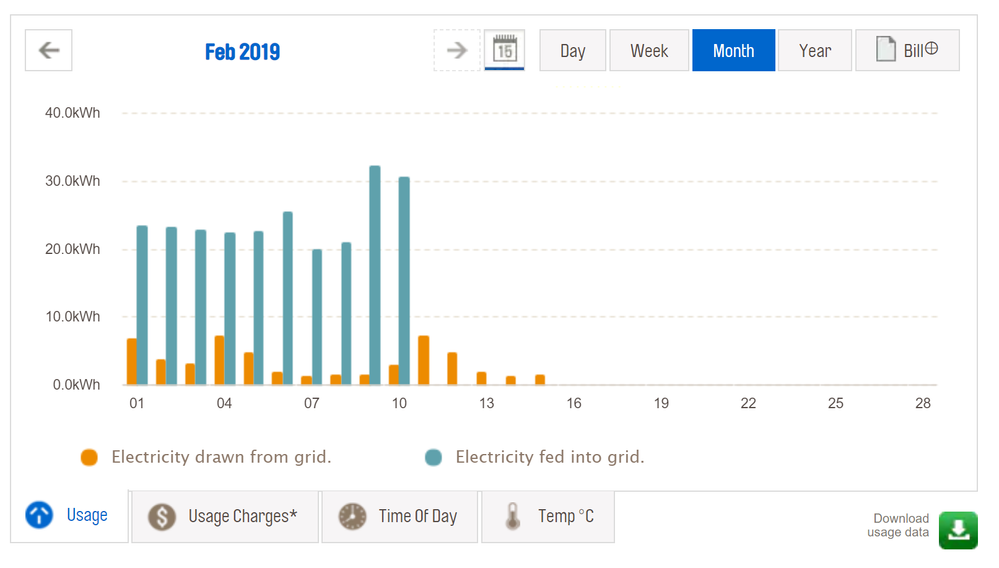
Task: Click the teal bar for day 06
Action: point(288,298)
